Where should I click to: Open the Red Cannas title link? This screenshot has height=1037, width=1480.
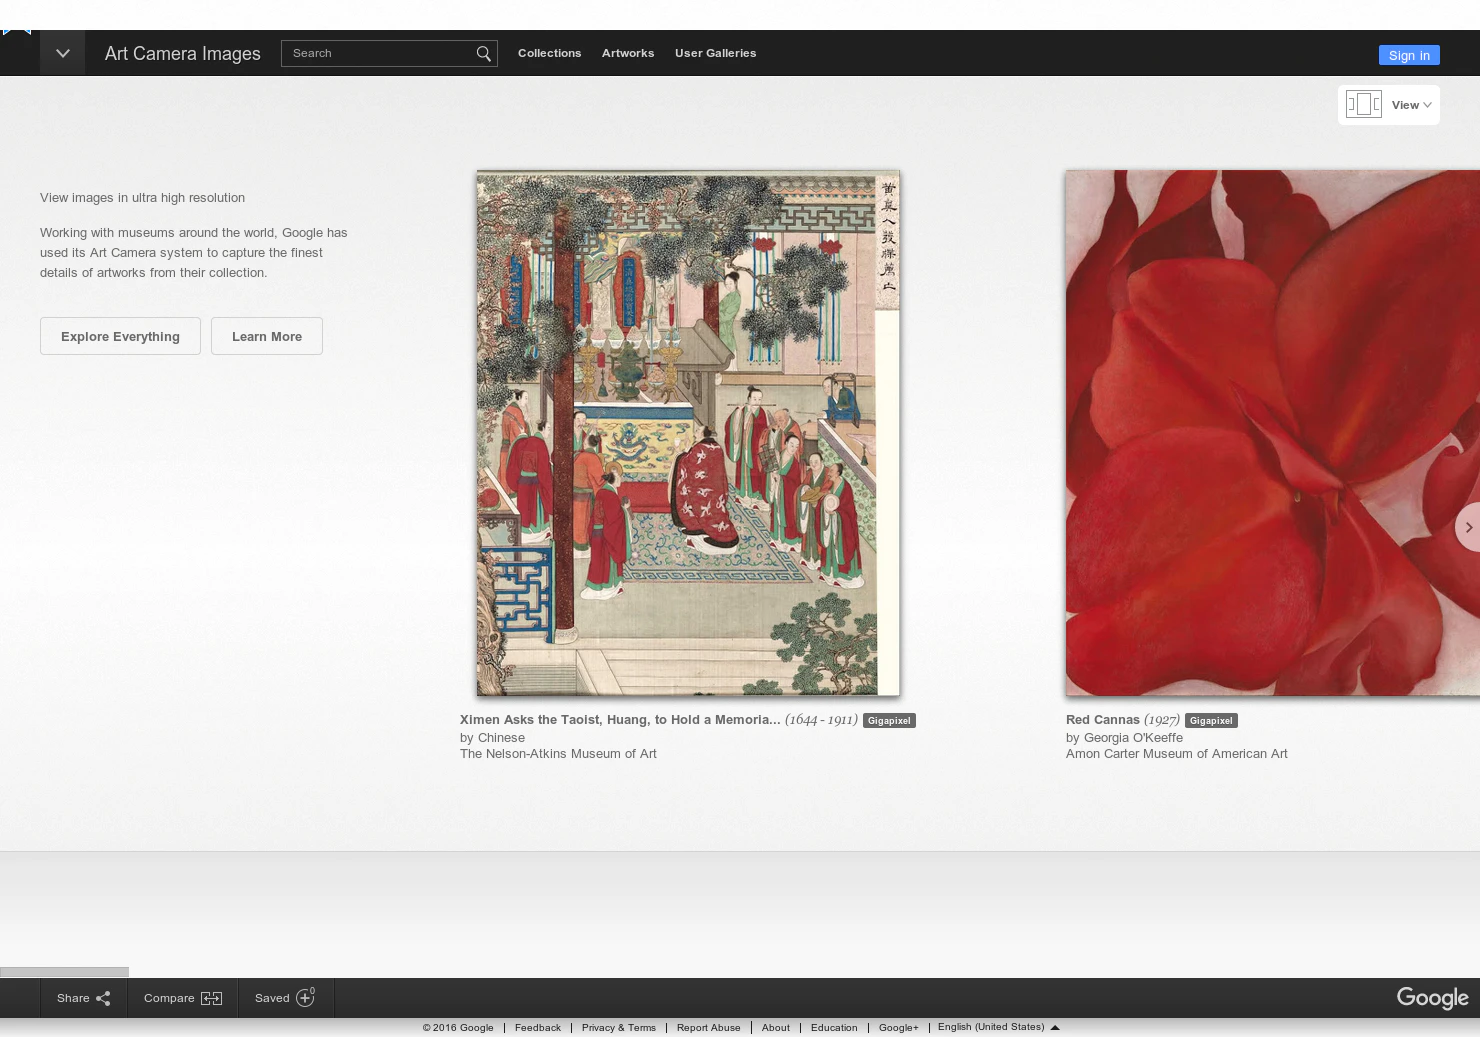(1103, 720)
